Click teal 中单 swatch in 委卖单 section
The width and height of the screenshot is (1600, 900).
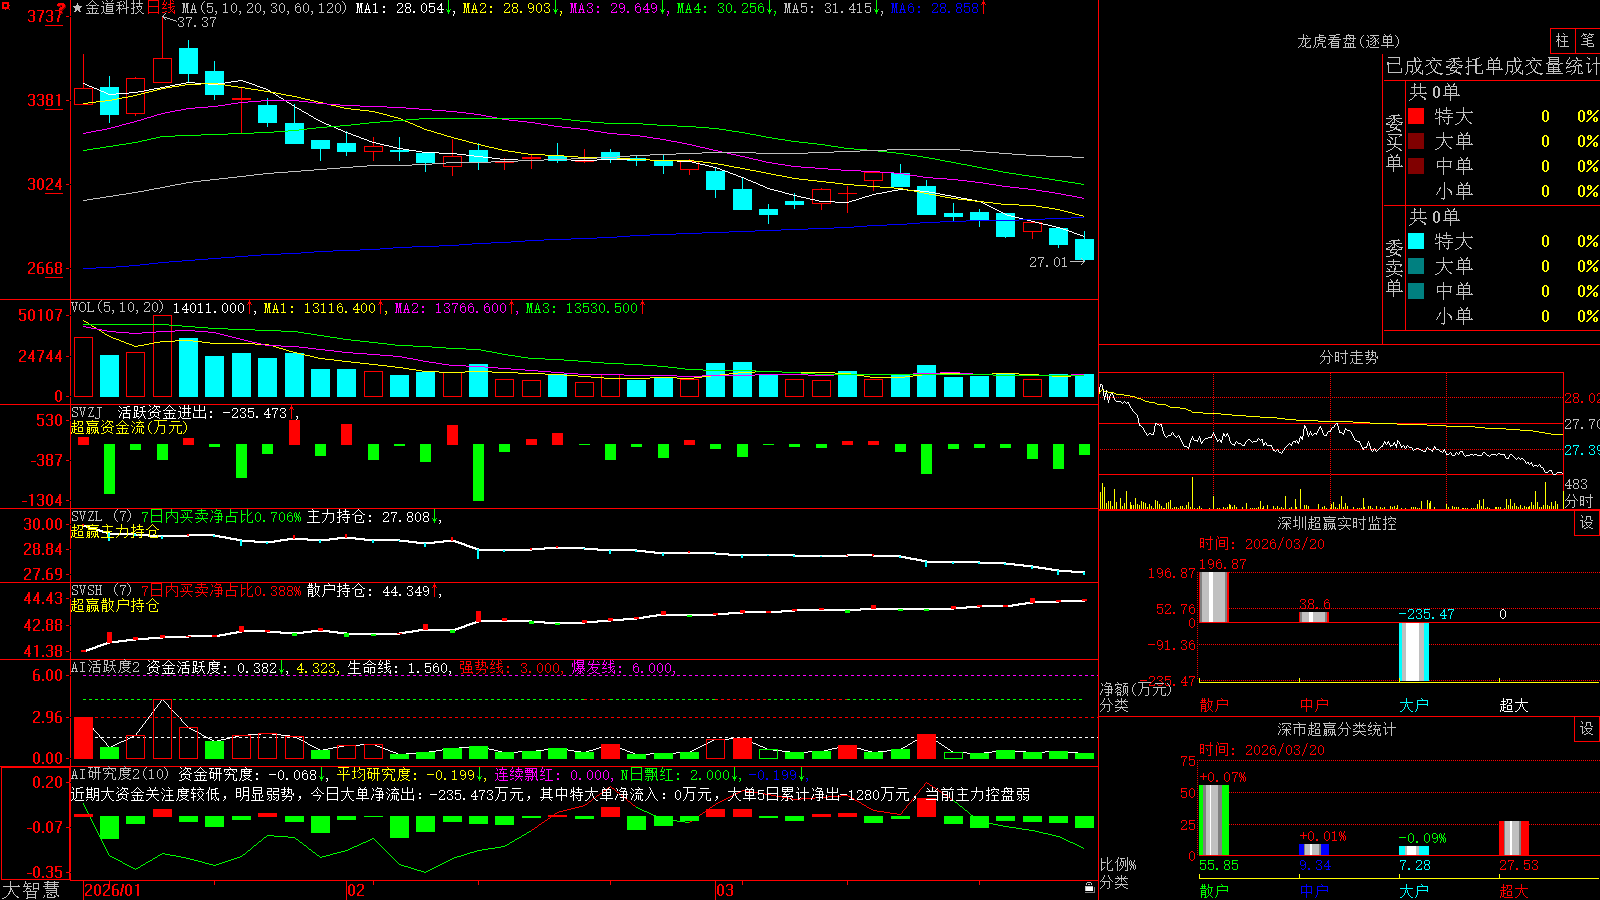point(1416,290)
